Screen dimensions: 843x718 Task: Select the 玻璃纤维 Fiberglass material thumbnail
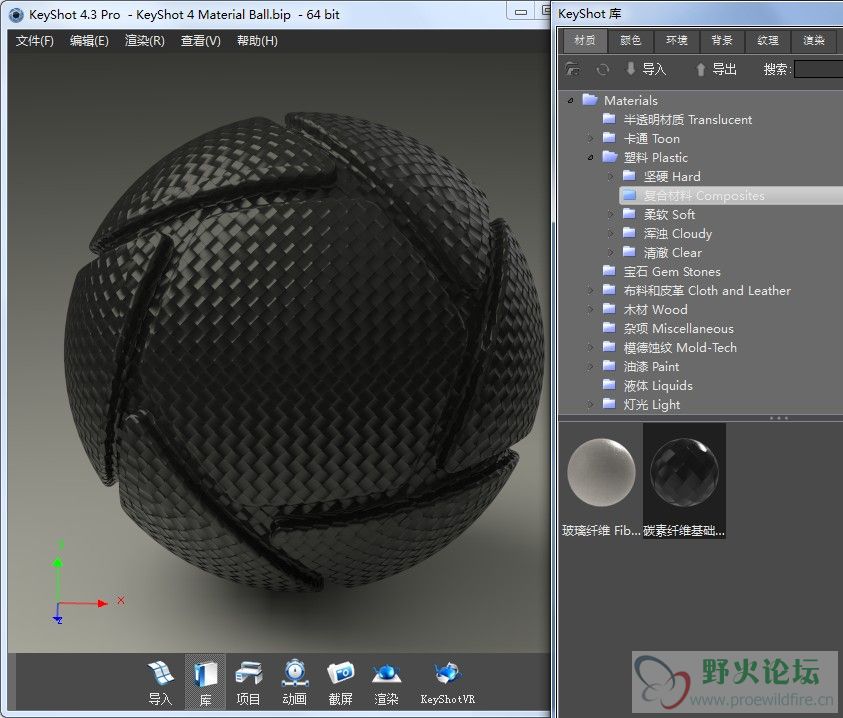pyautogui.click(x=602, y=481)
